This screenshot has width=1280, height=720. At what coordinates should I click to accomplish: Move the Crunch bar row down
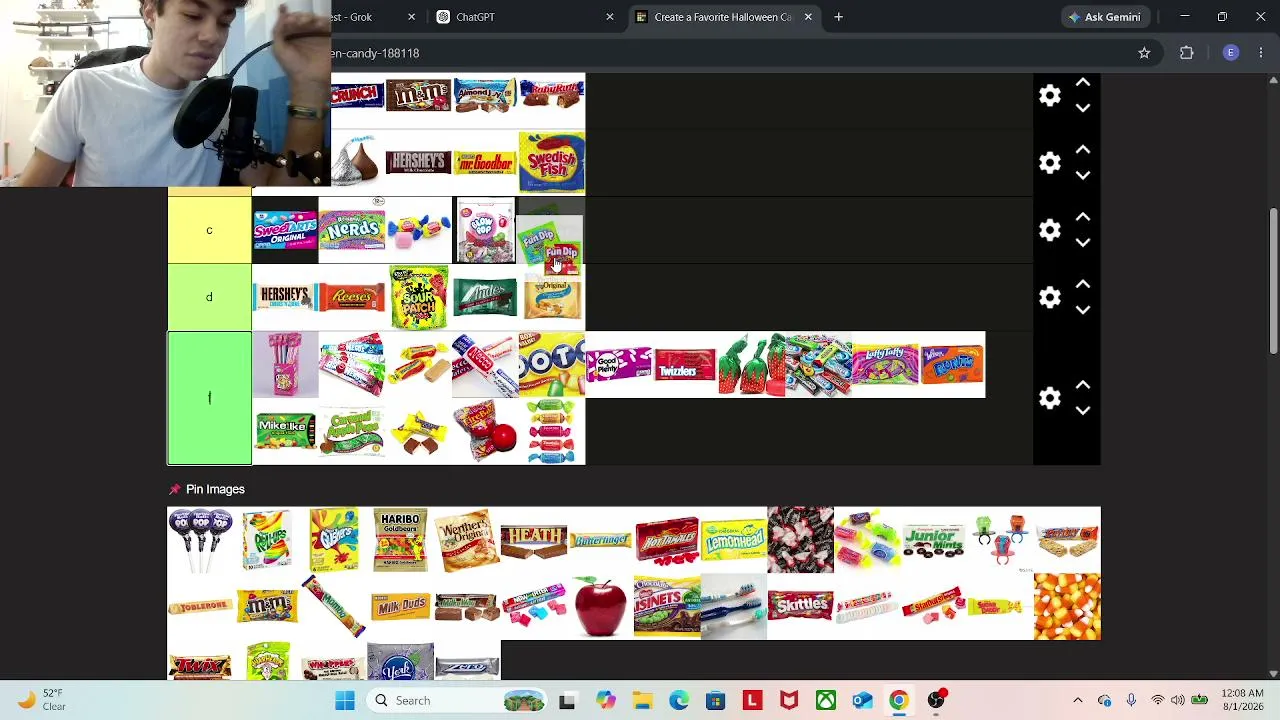coord(1083,108)
